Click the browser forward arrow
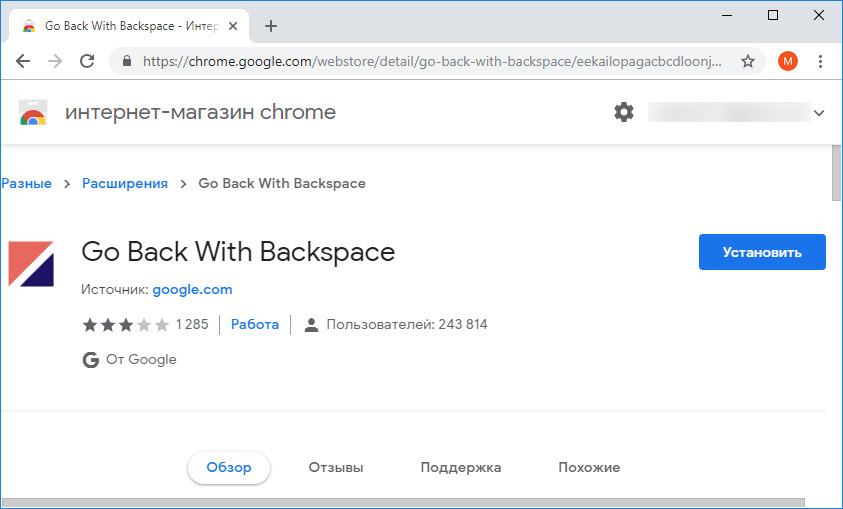Image resolution: width=843 pixels, height=509 pixels. click(55, 61)
